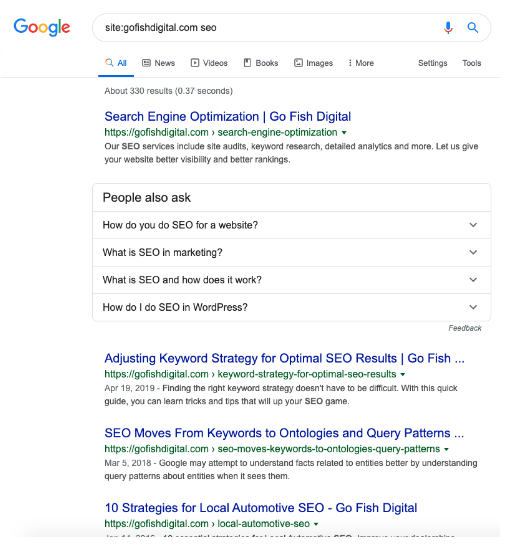The image size is (512, 545).
Task: Click into the search query input field
Action: pyautogui.click(x=268, y=27)
